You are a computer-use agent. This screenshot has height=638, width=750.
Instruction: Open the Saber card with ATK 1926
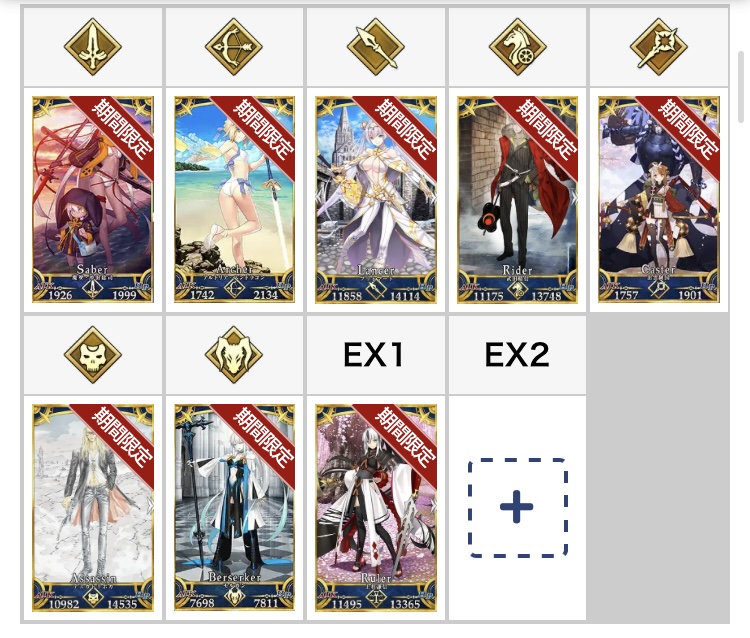coord(93,200)
